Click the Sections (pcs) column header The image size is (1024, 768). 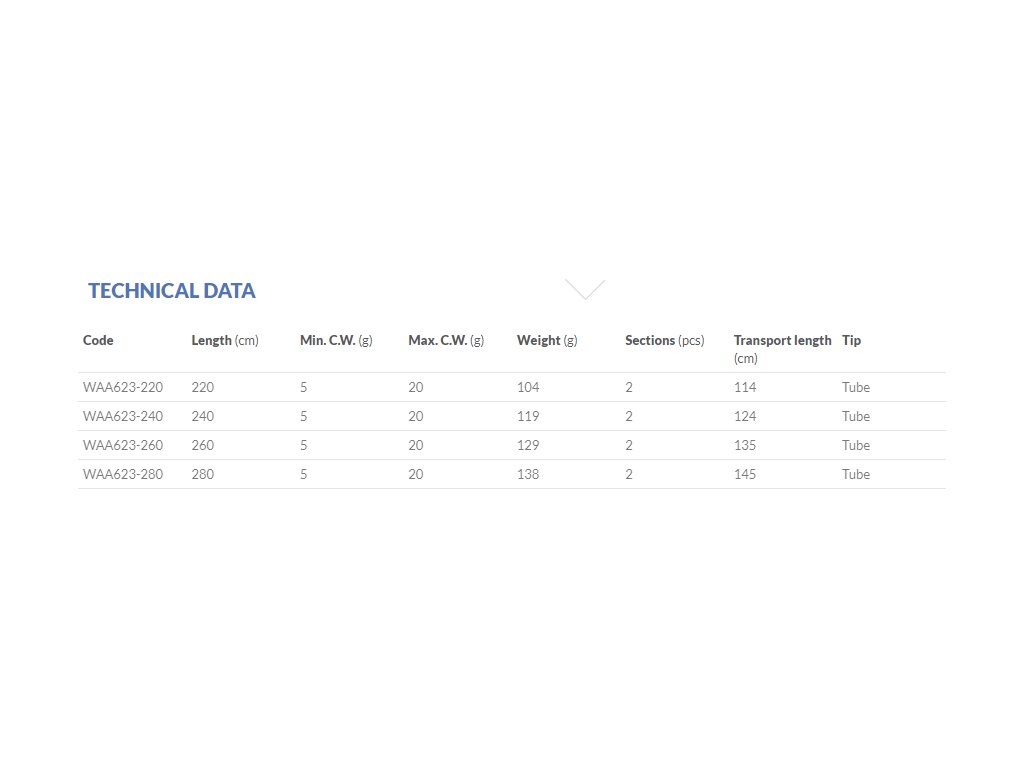point(665,341)
